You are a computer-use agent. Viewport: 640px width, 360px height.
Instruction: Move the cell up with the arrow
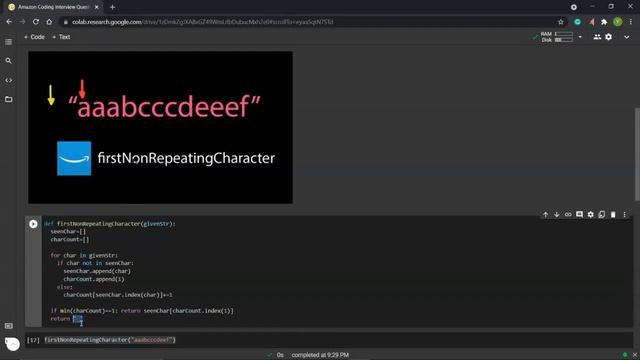coord(545,214)
